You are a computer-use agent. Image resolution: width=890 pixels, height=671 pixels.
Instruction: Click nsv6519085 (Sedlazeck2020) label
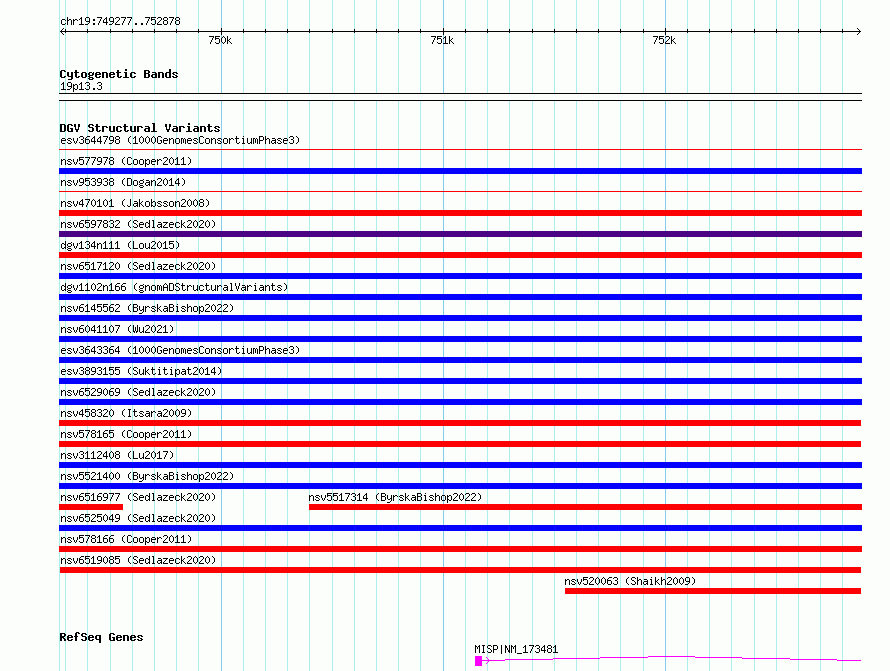(138, 560)
